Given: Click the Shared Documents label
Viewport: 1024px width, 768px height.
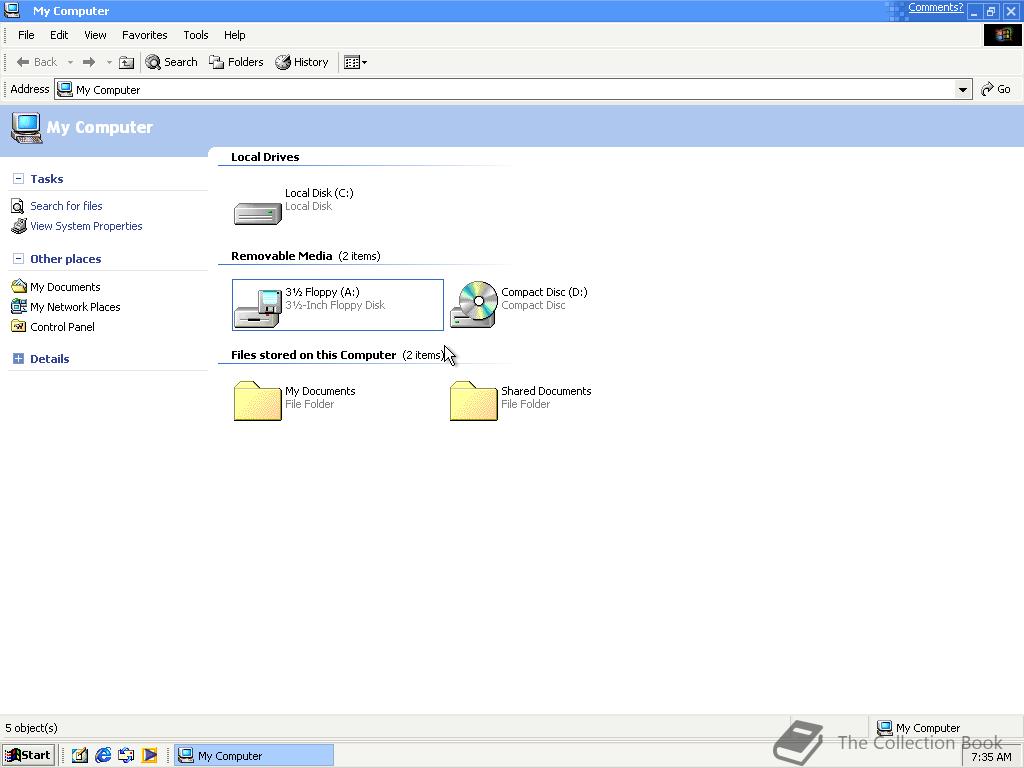Looking at the screenshot, I should click(546, 391).
